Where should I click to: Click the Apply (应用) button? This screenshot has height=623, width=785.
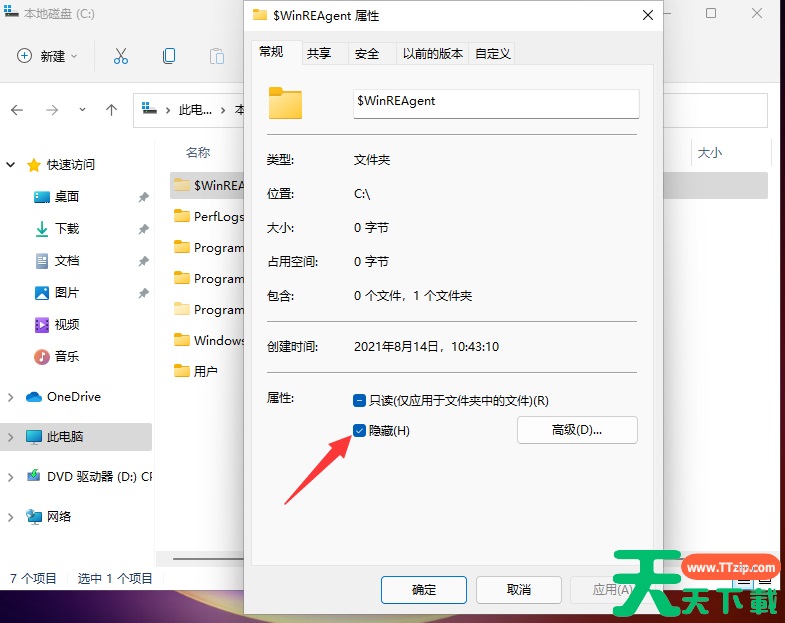pyautogui.click(x=612, y=590)
